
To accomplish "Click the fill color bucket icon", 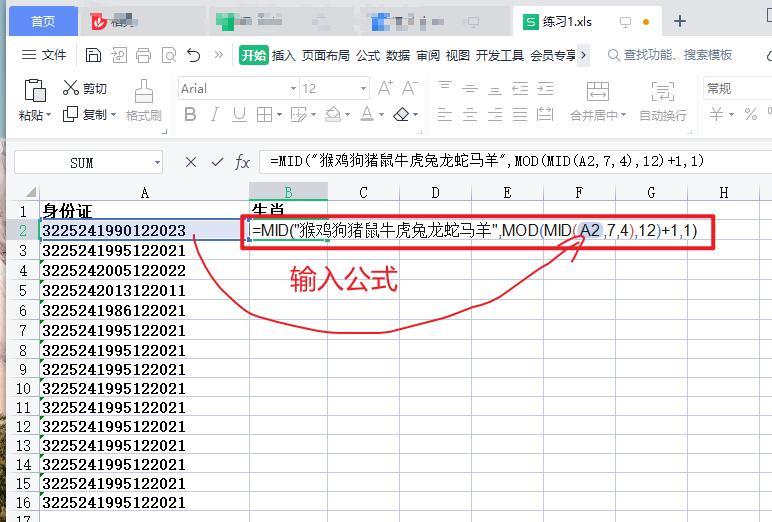I will coord(333,115).
